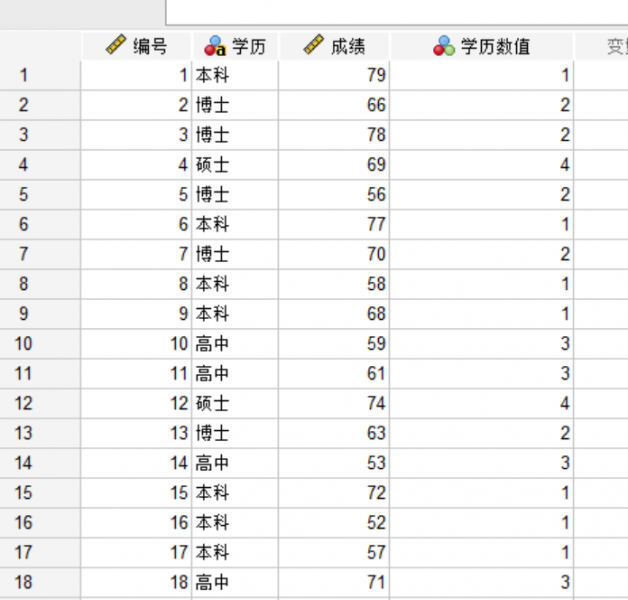
Task: Click the 成绩 cell showing 53
Action: pos(334,463)
